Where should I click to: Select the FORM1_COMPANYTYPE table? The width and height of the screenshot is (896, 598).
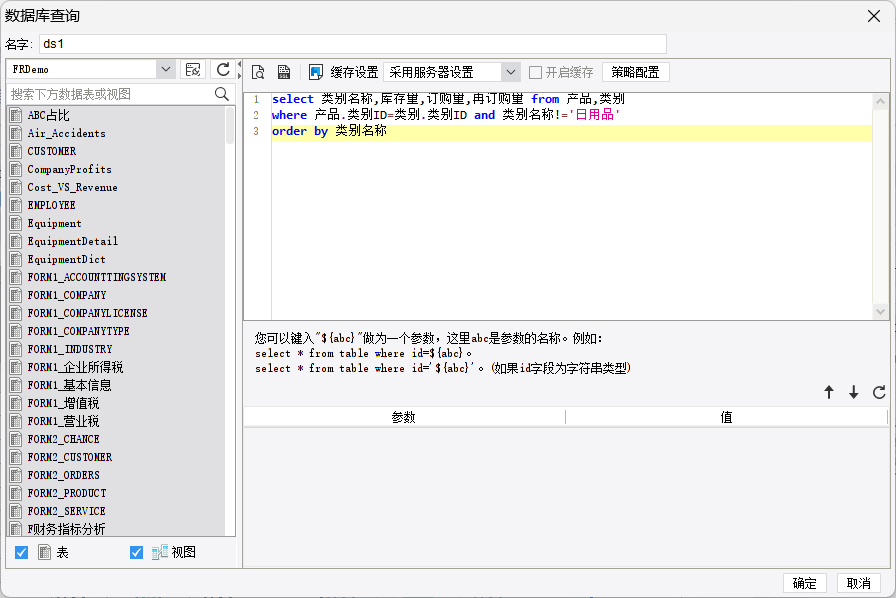tap(78, 331)
